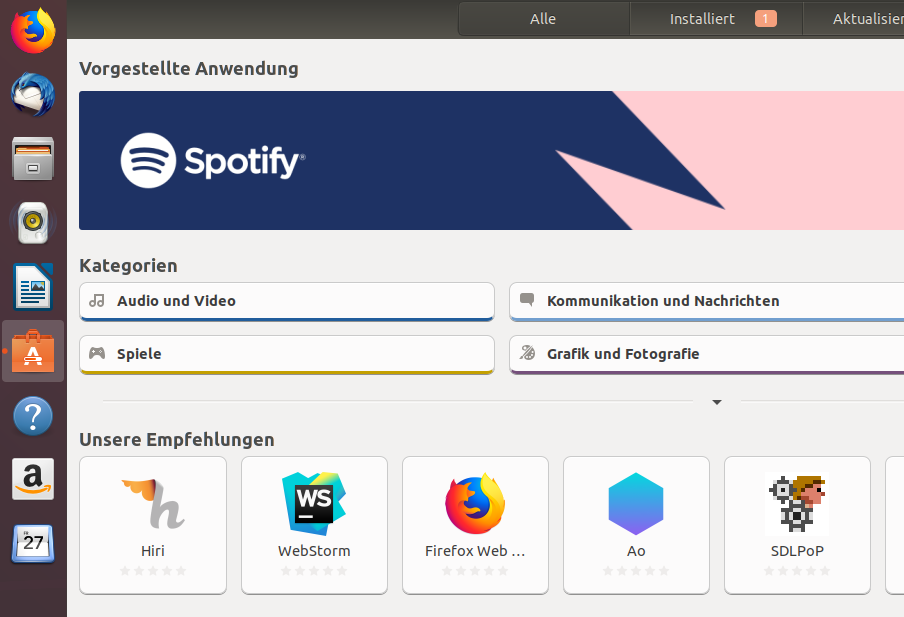The image size is (904, 617).
Task: Open the Spiele category
Action: tap(287, 354)
